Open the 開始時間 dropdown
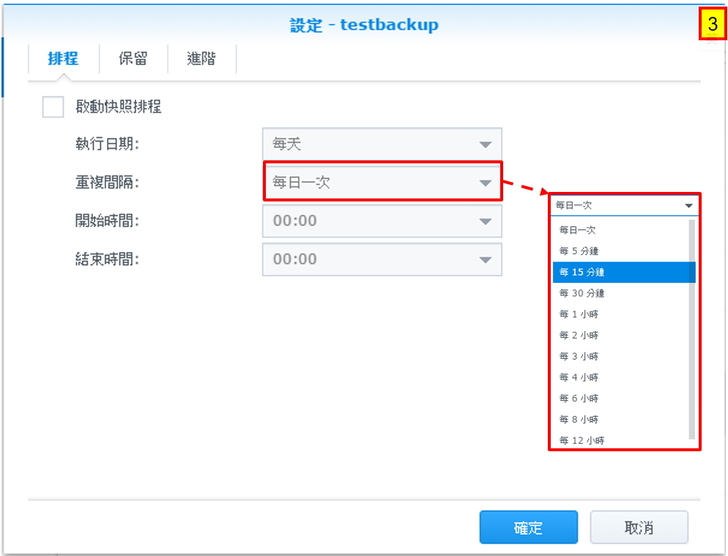728x556 pixels. [382, 221]
